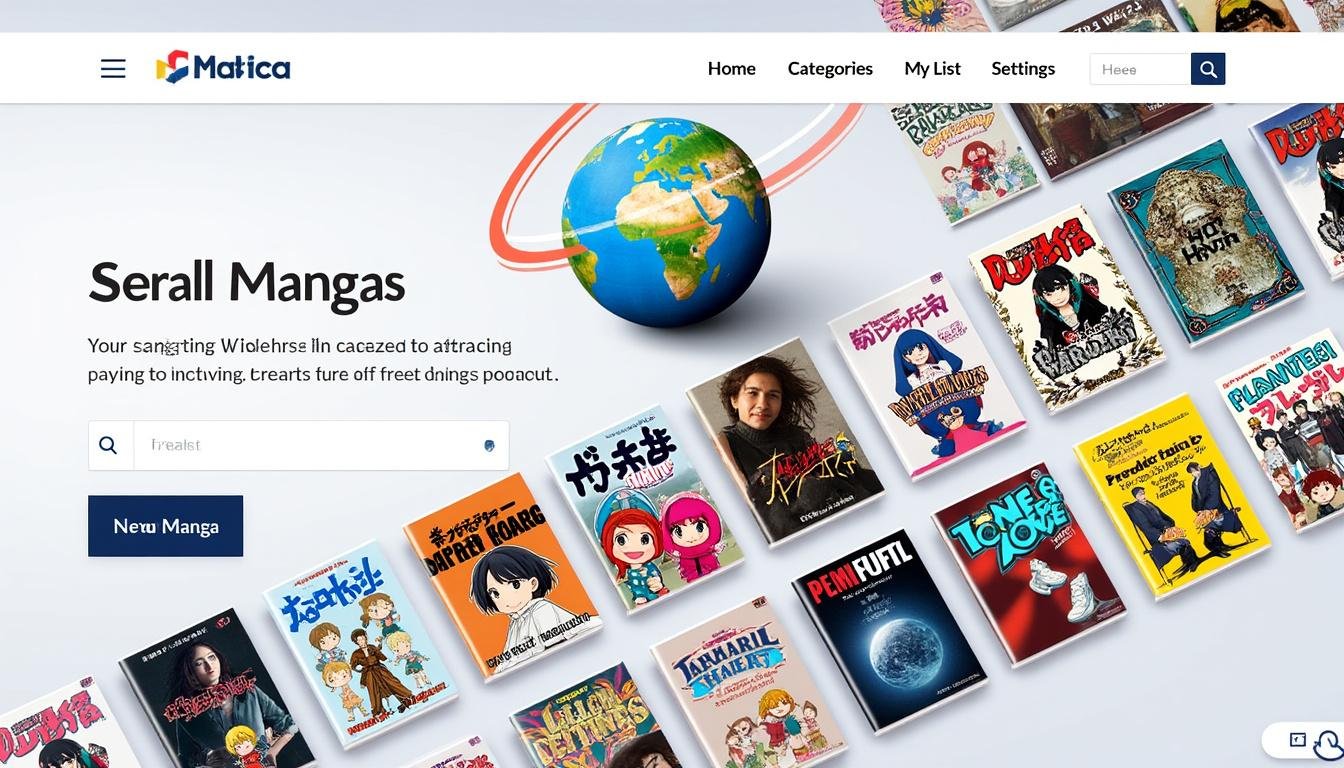The image size is (1344, 768).
Task: Click the clock icon in the bottom-right corner
Action: pos(1328,744)
